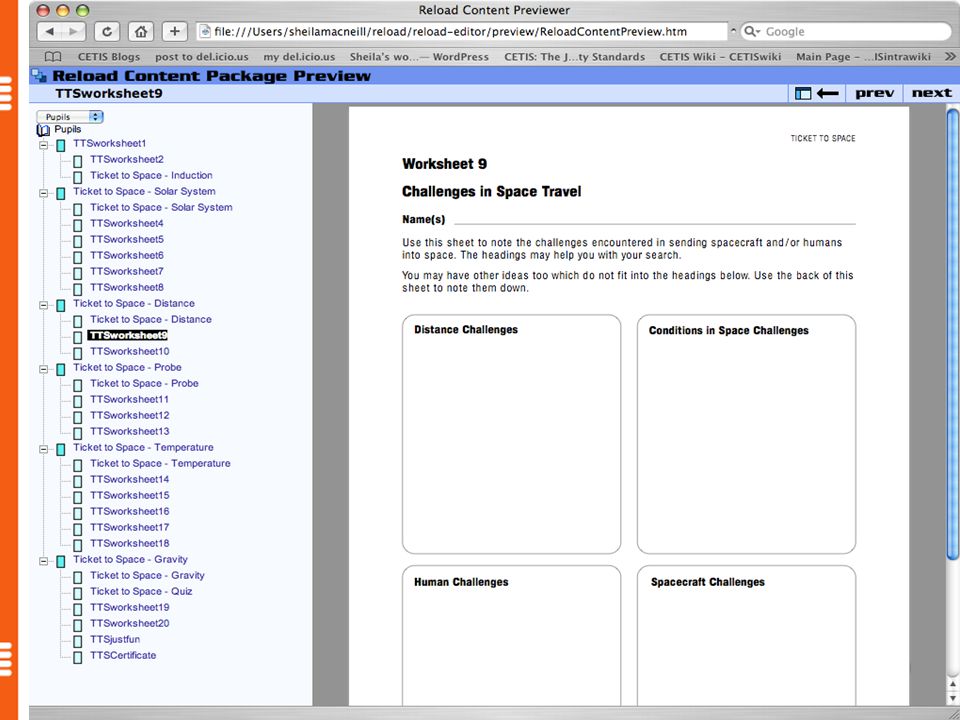
Task: Collapse the Ticket to Space - Temperature parent node
Action: pyautogui.click(x=43, y=449)
